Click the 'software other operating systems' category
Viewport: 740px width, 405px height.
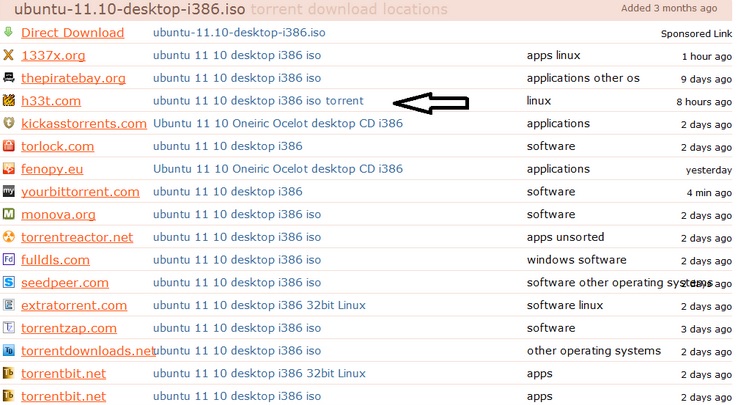(619, 283)
